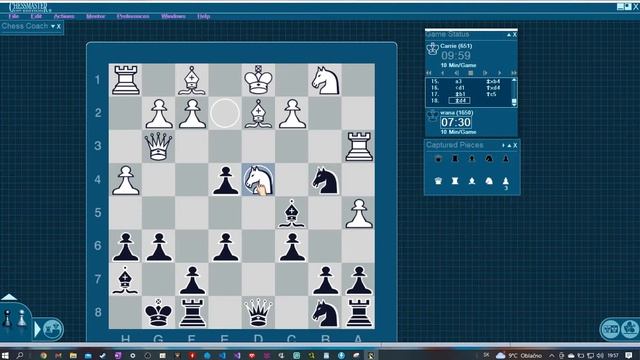The width and height of the screenshot is (640, 360).
Task: Click the black pawn icon in bottom-left tray
Action: [7, 319]
